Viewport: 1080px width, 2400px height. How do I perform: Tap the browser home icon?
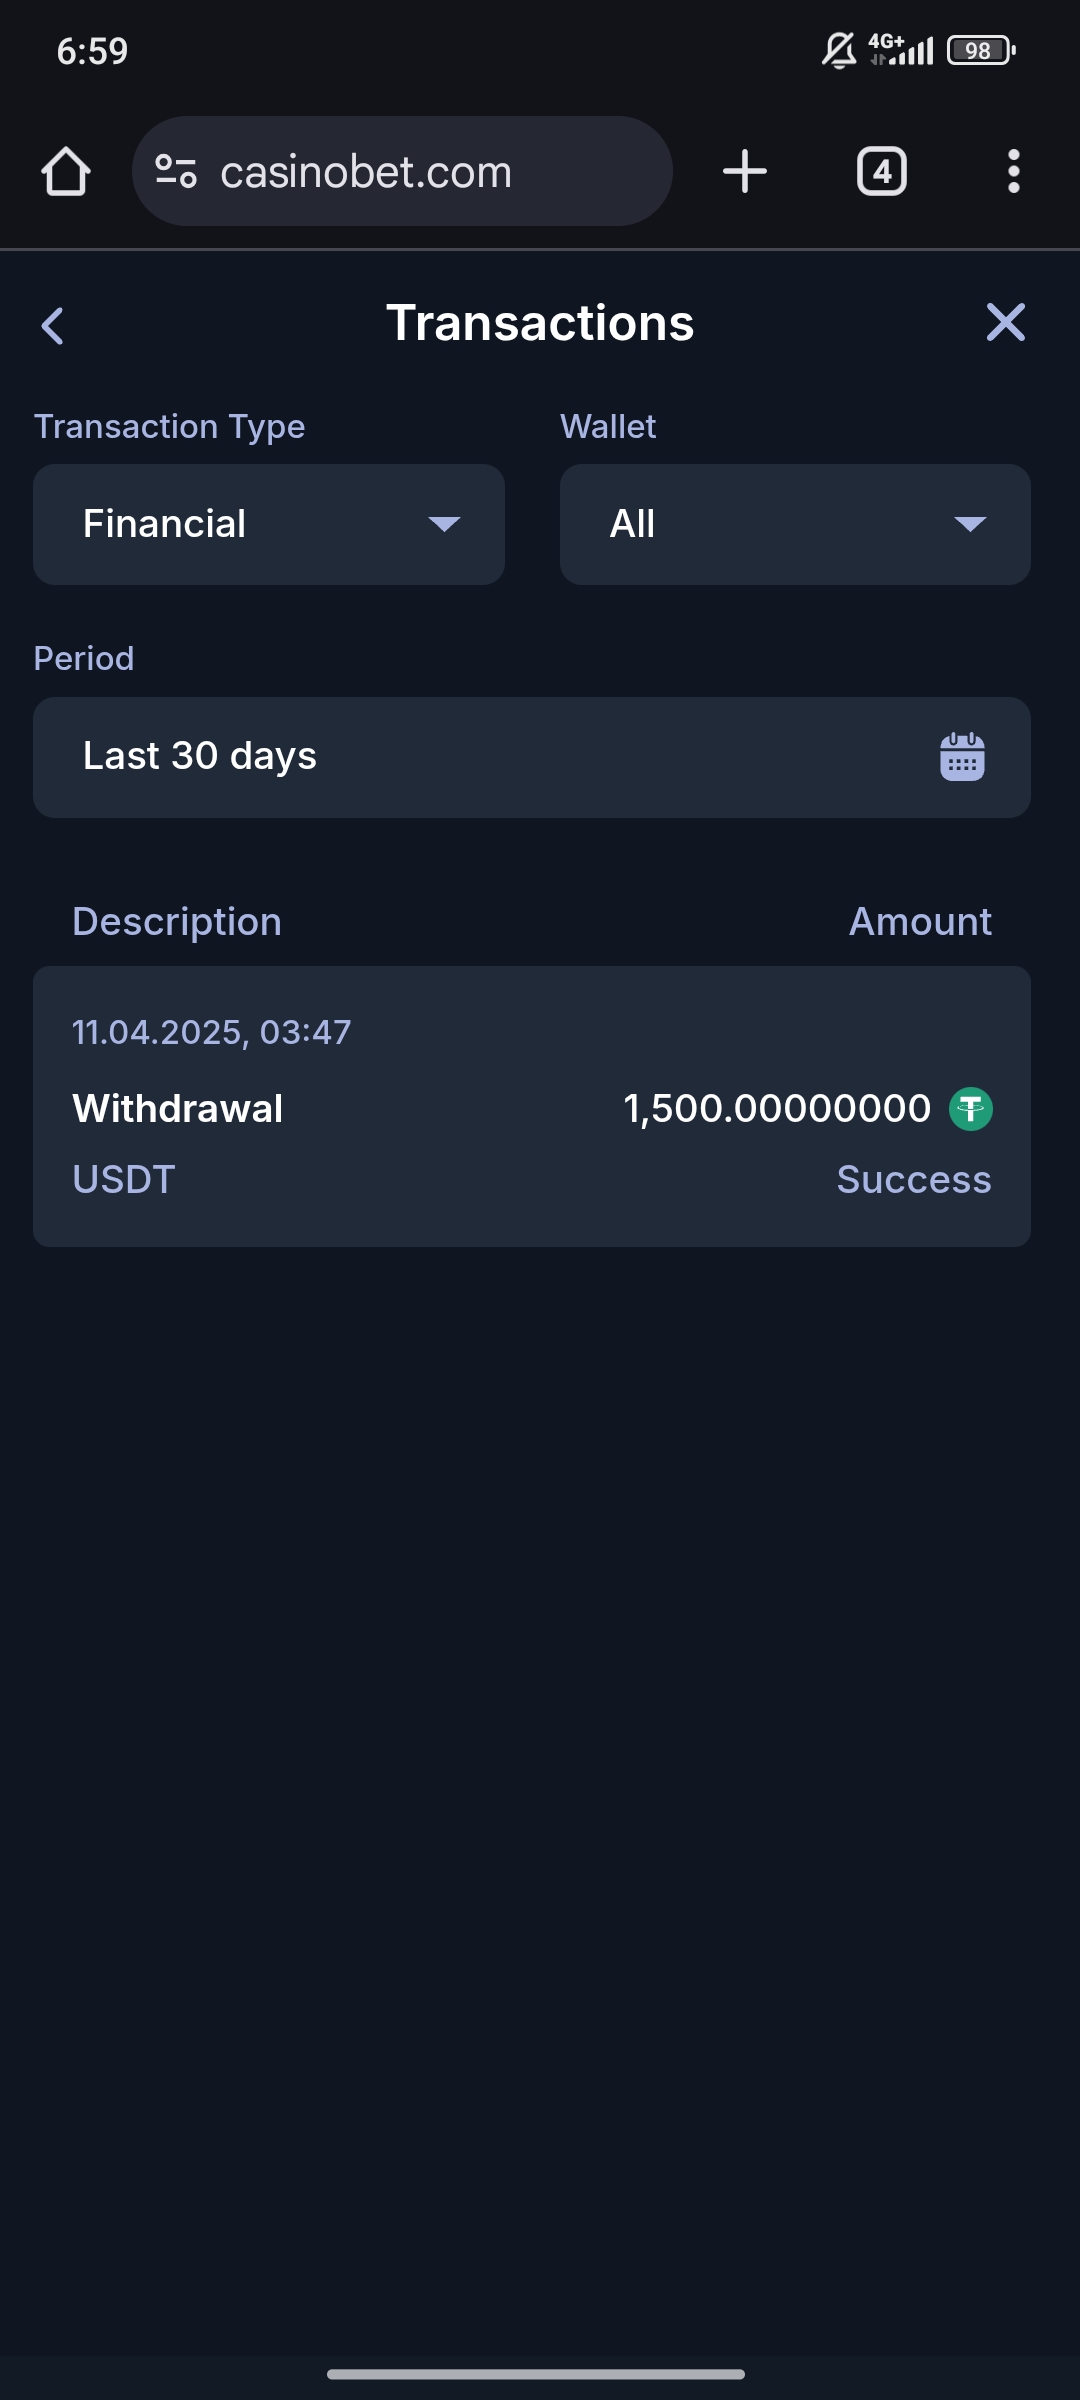(66, 172)
